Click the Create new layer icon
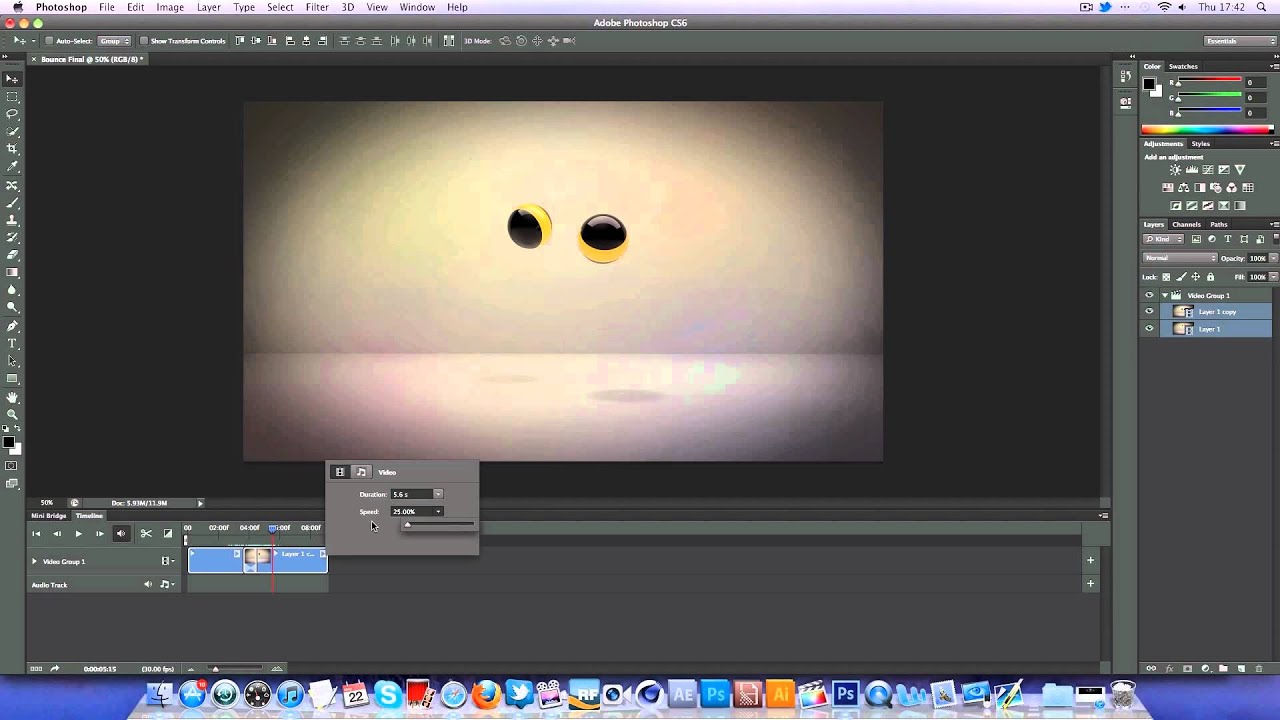 click(1241, 669)
